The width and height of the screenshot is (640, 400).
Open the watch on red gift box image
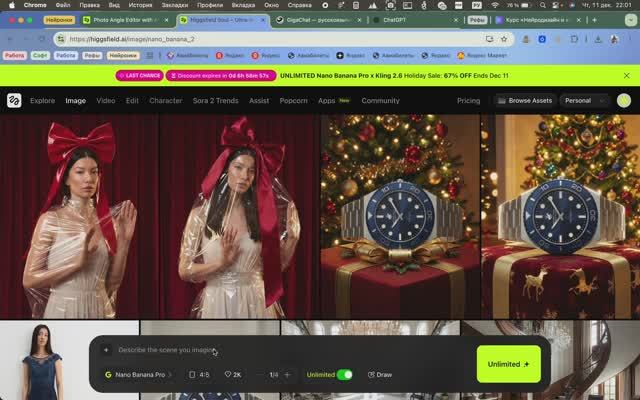point(400,216)
